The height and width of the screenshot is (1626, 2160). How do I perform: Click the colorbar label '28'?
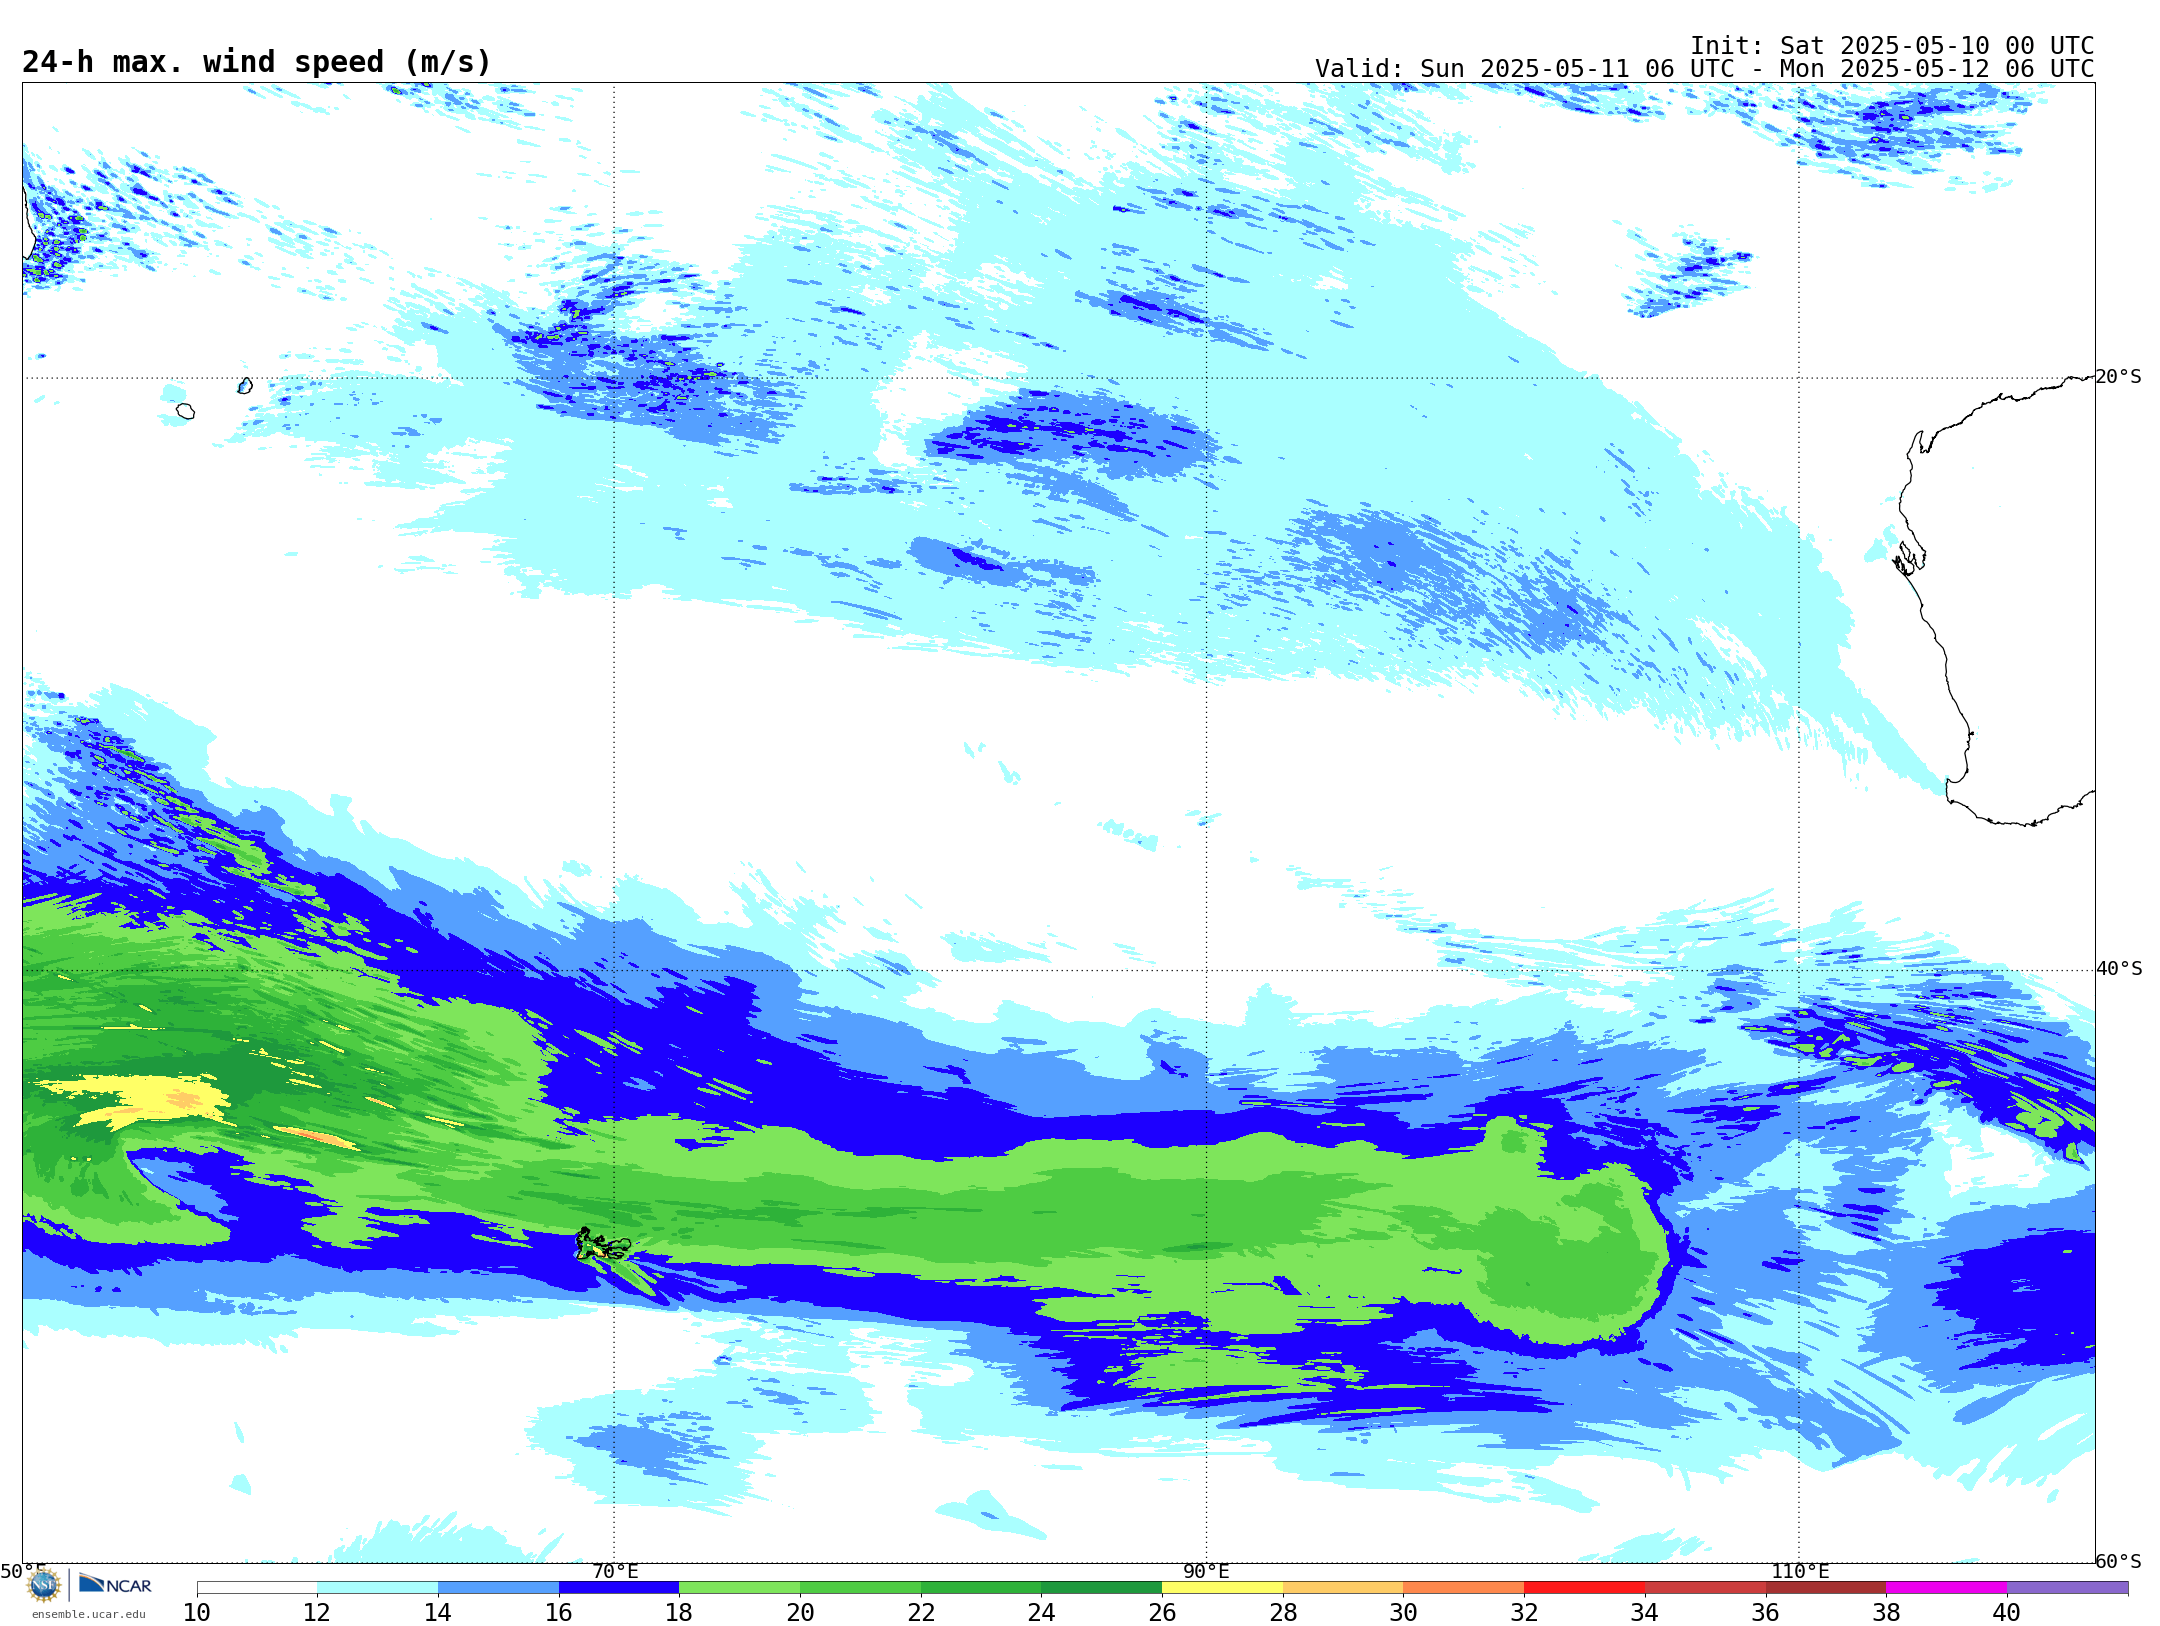coord(1283,1613)
